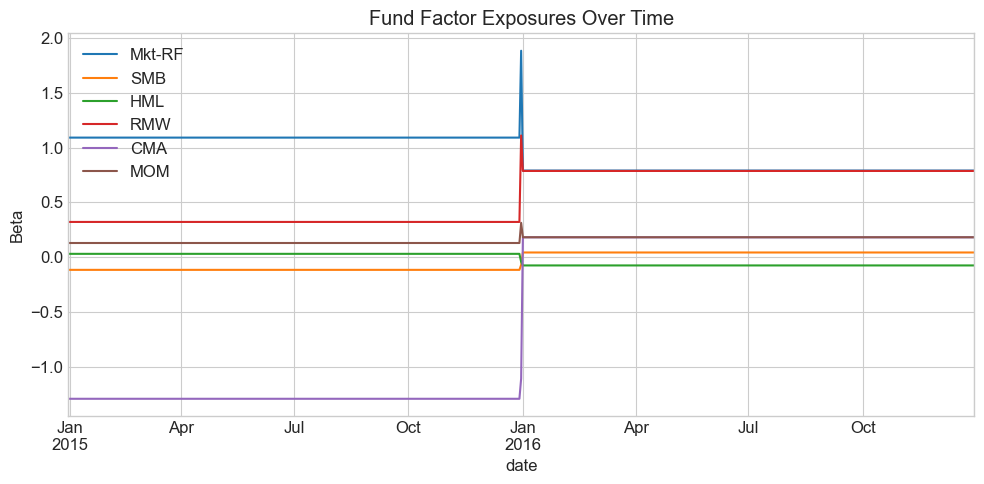984x484 pixels.
Task: Click the 2.0 y-axis tick label
Action: [x=52, y=39]
